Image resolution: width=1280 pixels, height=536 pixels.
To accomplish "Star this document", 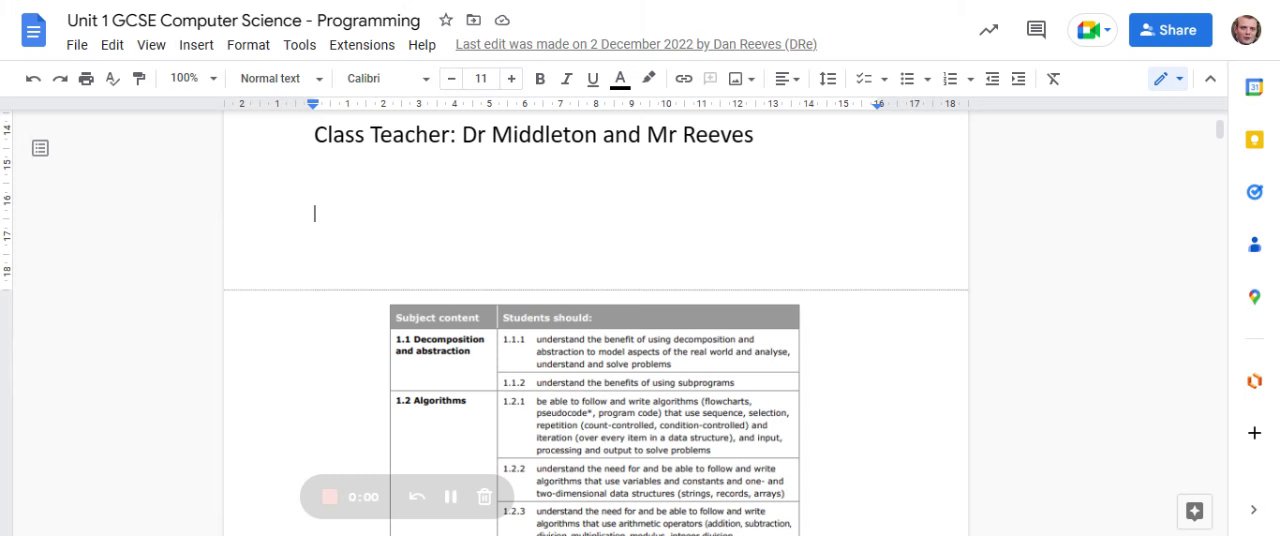I will (x=446, y=20).
